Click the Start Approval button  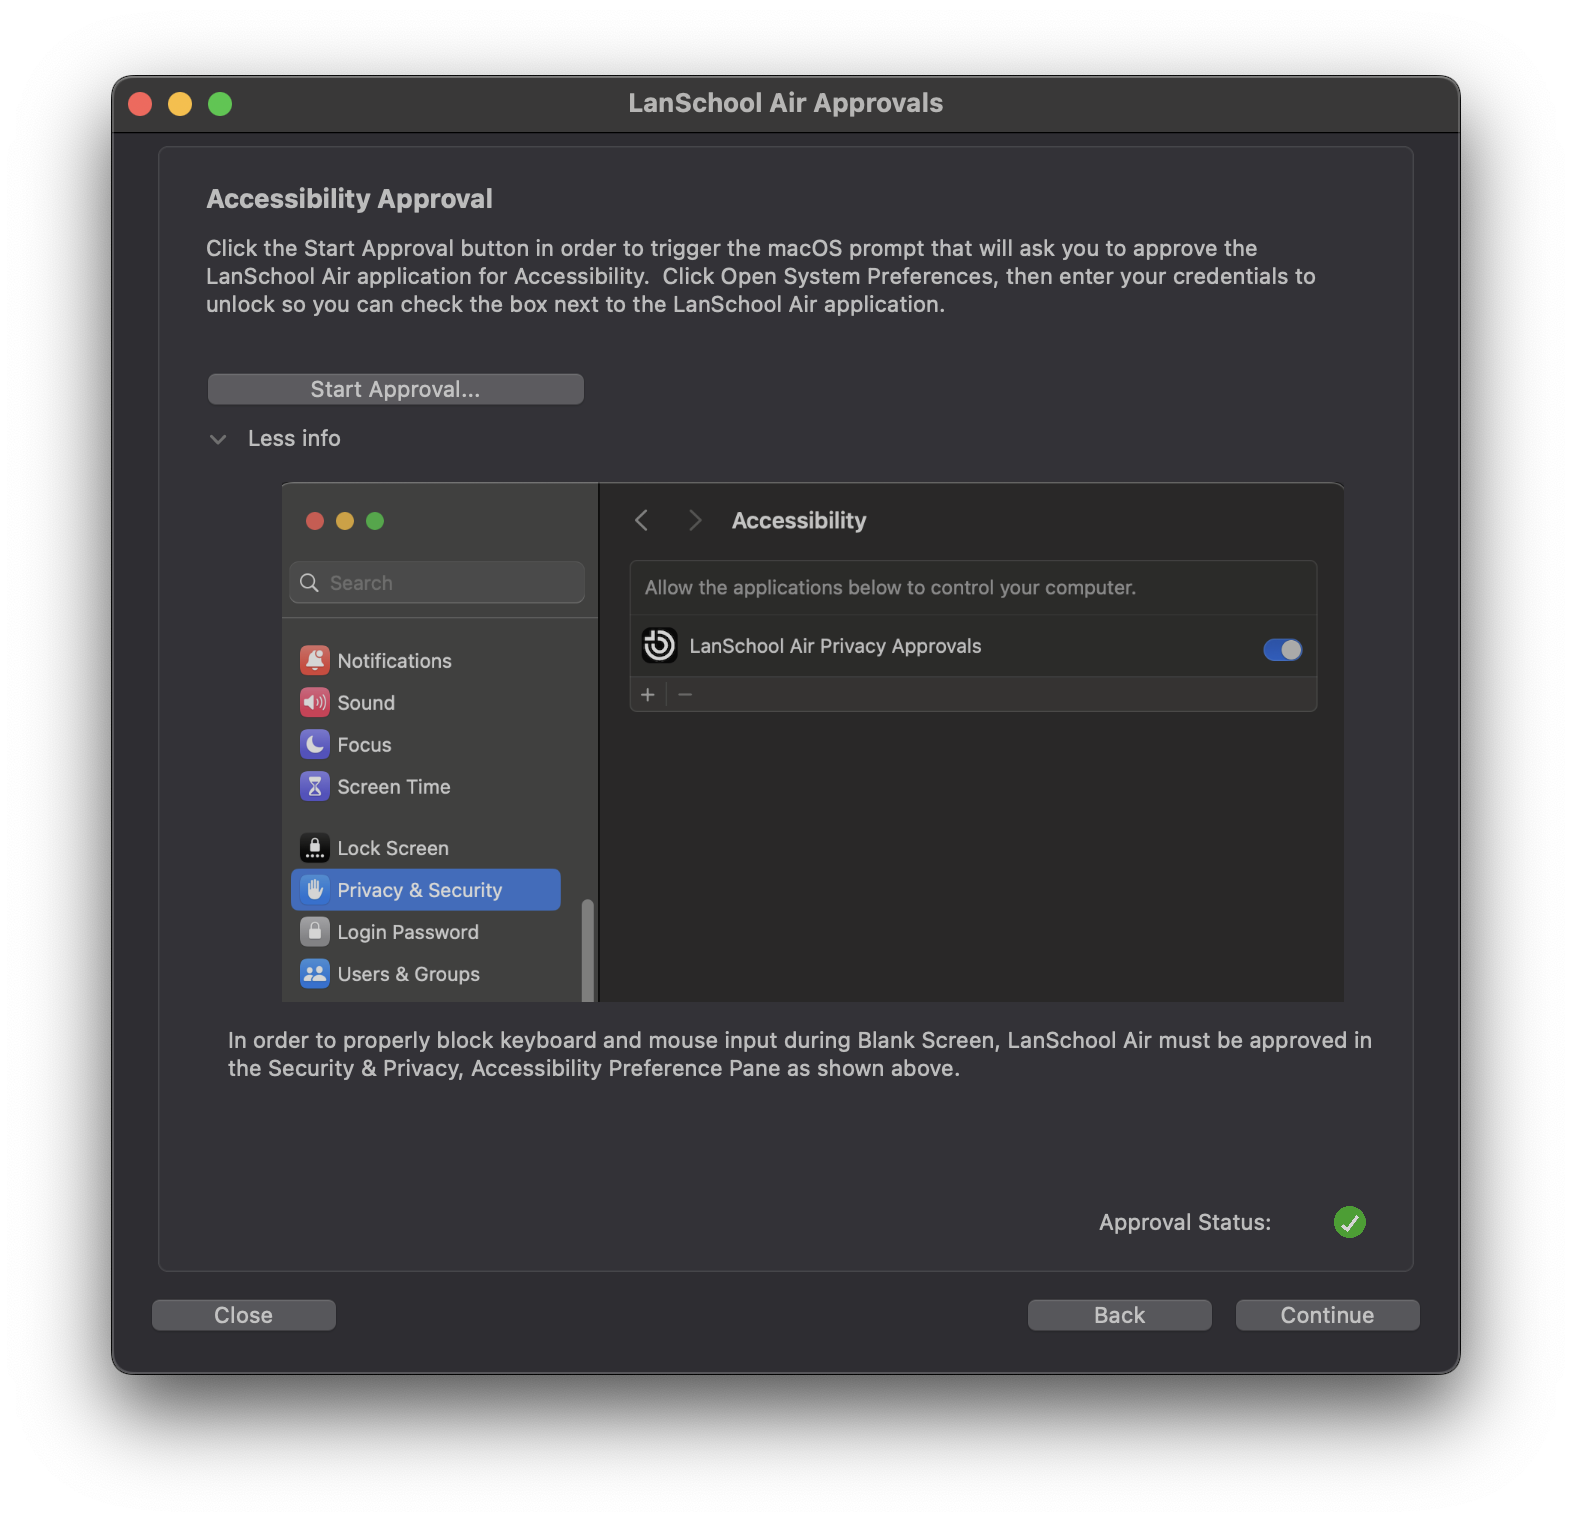(395, 389)
